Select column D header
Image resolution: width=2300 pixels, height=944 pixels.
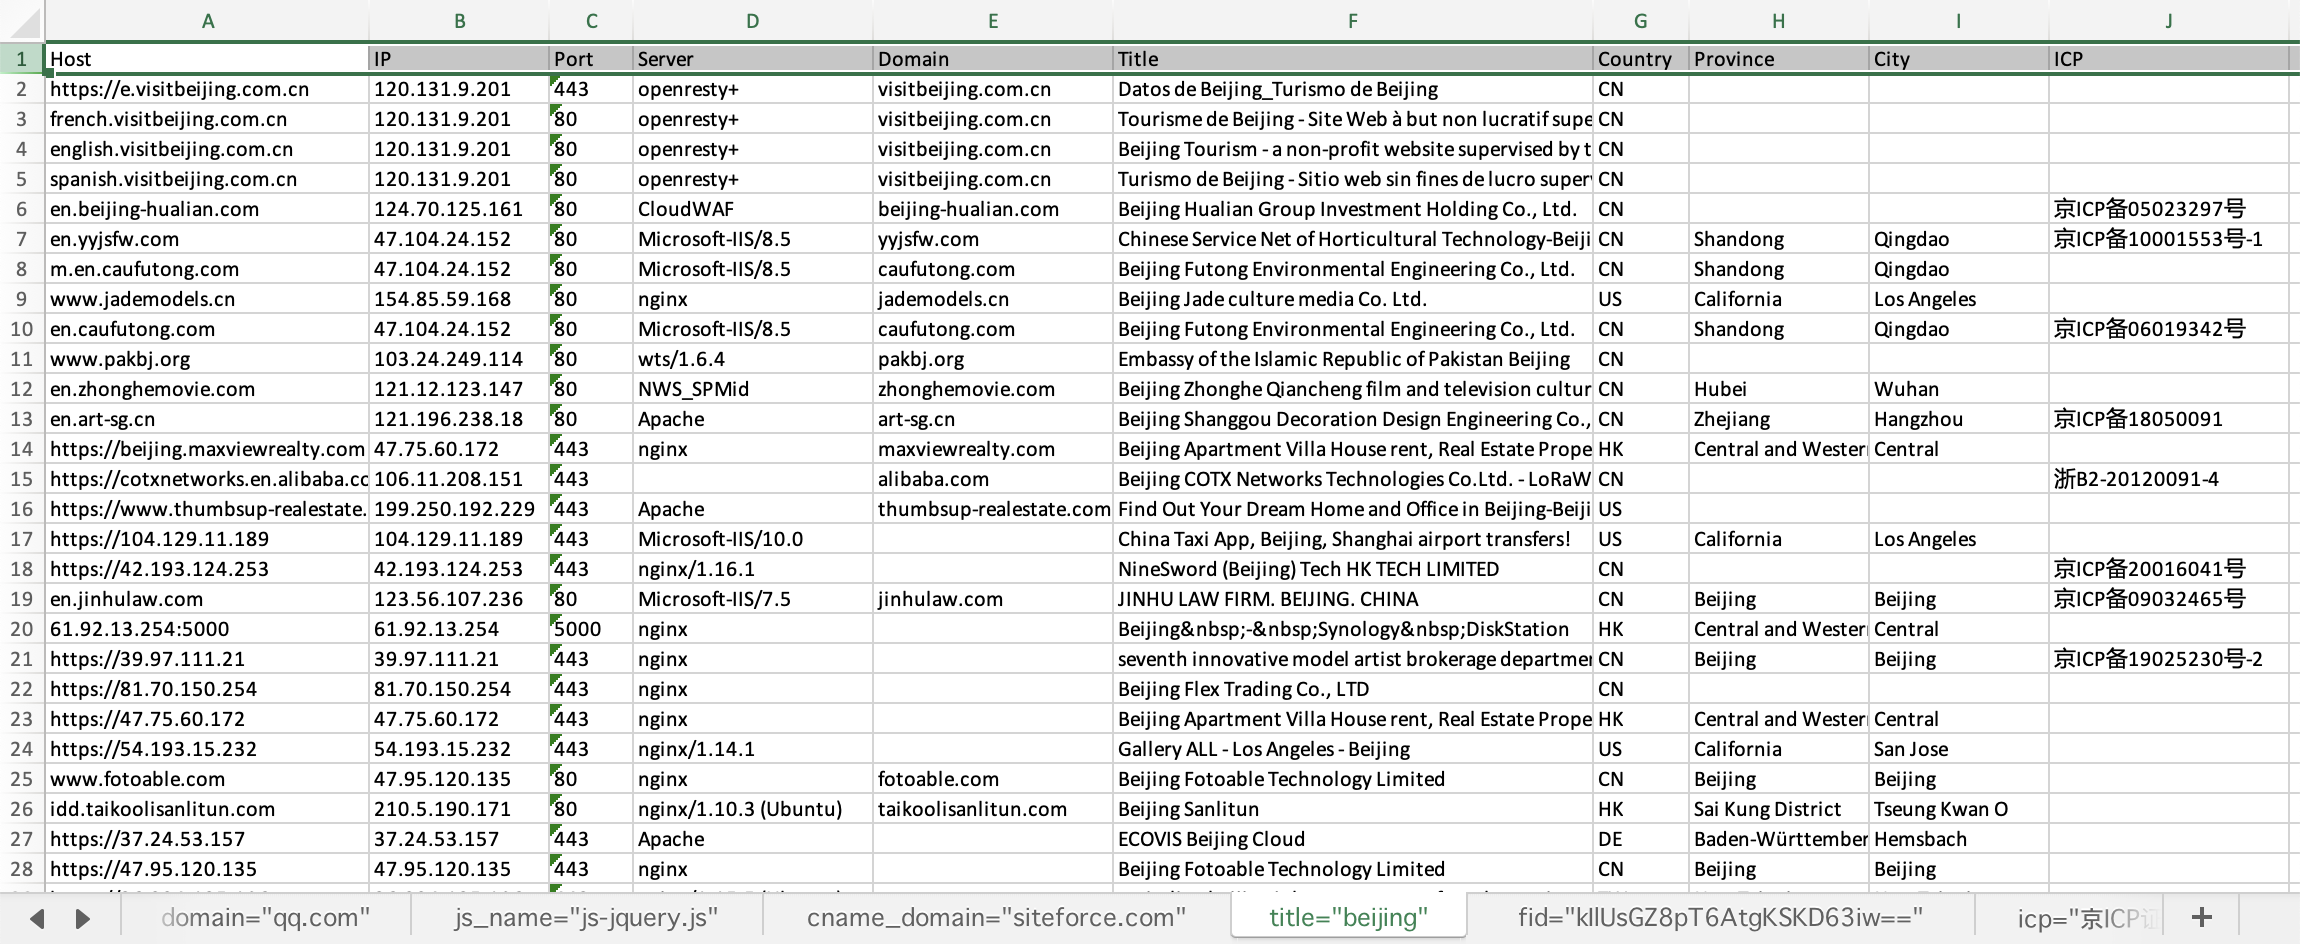point(753,21)
